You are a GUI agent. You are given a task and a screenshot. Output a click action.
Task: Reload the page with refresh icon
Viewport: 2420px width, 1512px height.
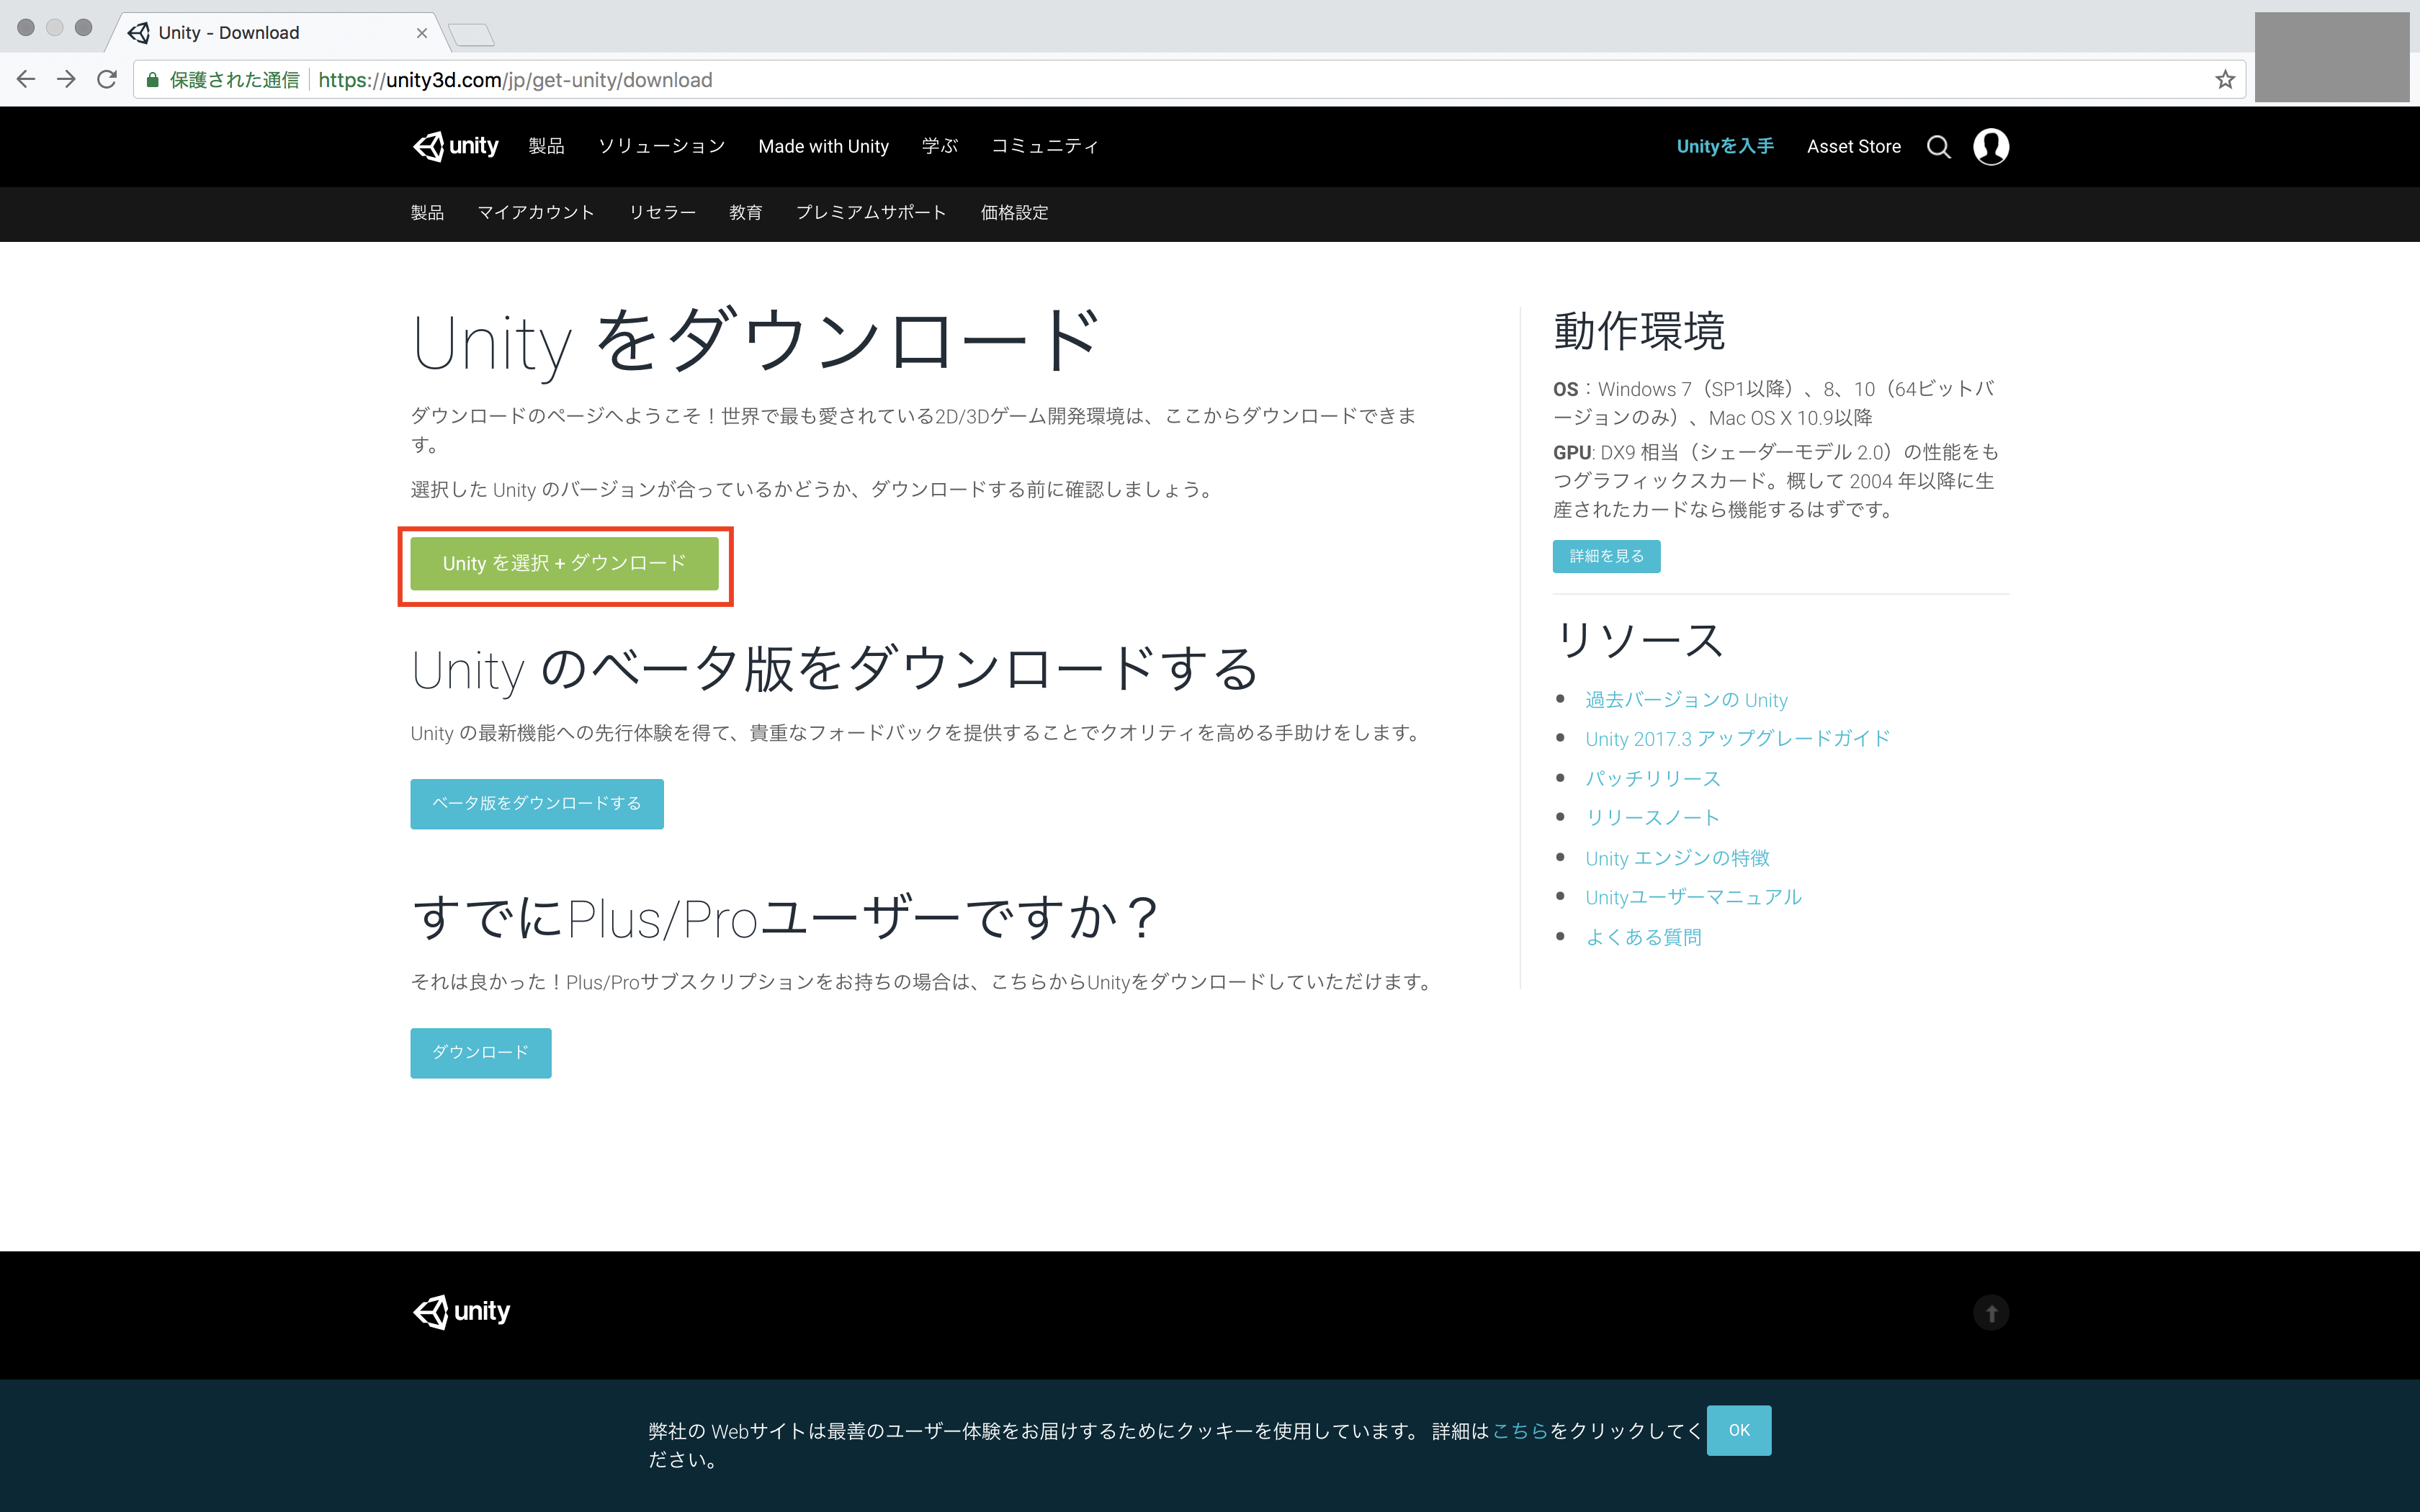107,80
